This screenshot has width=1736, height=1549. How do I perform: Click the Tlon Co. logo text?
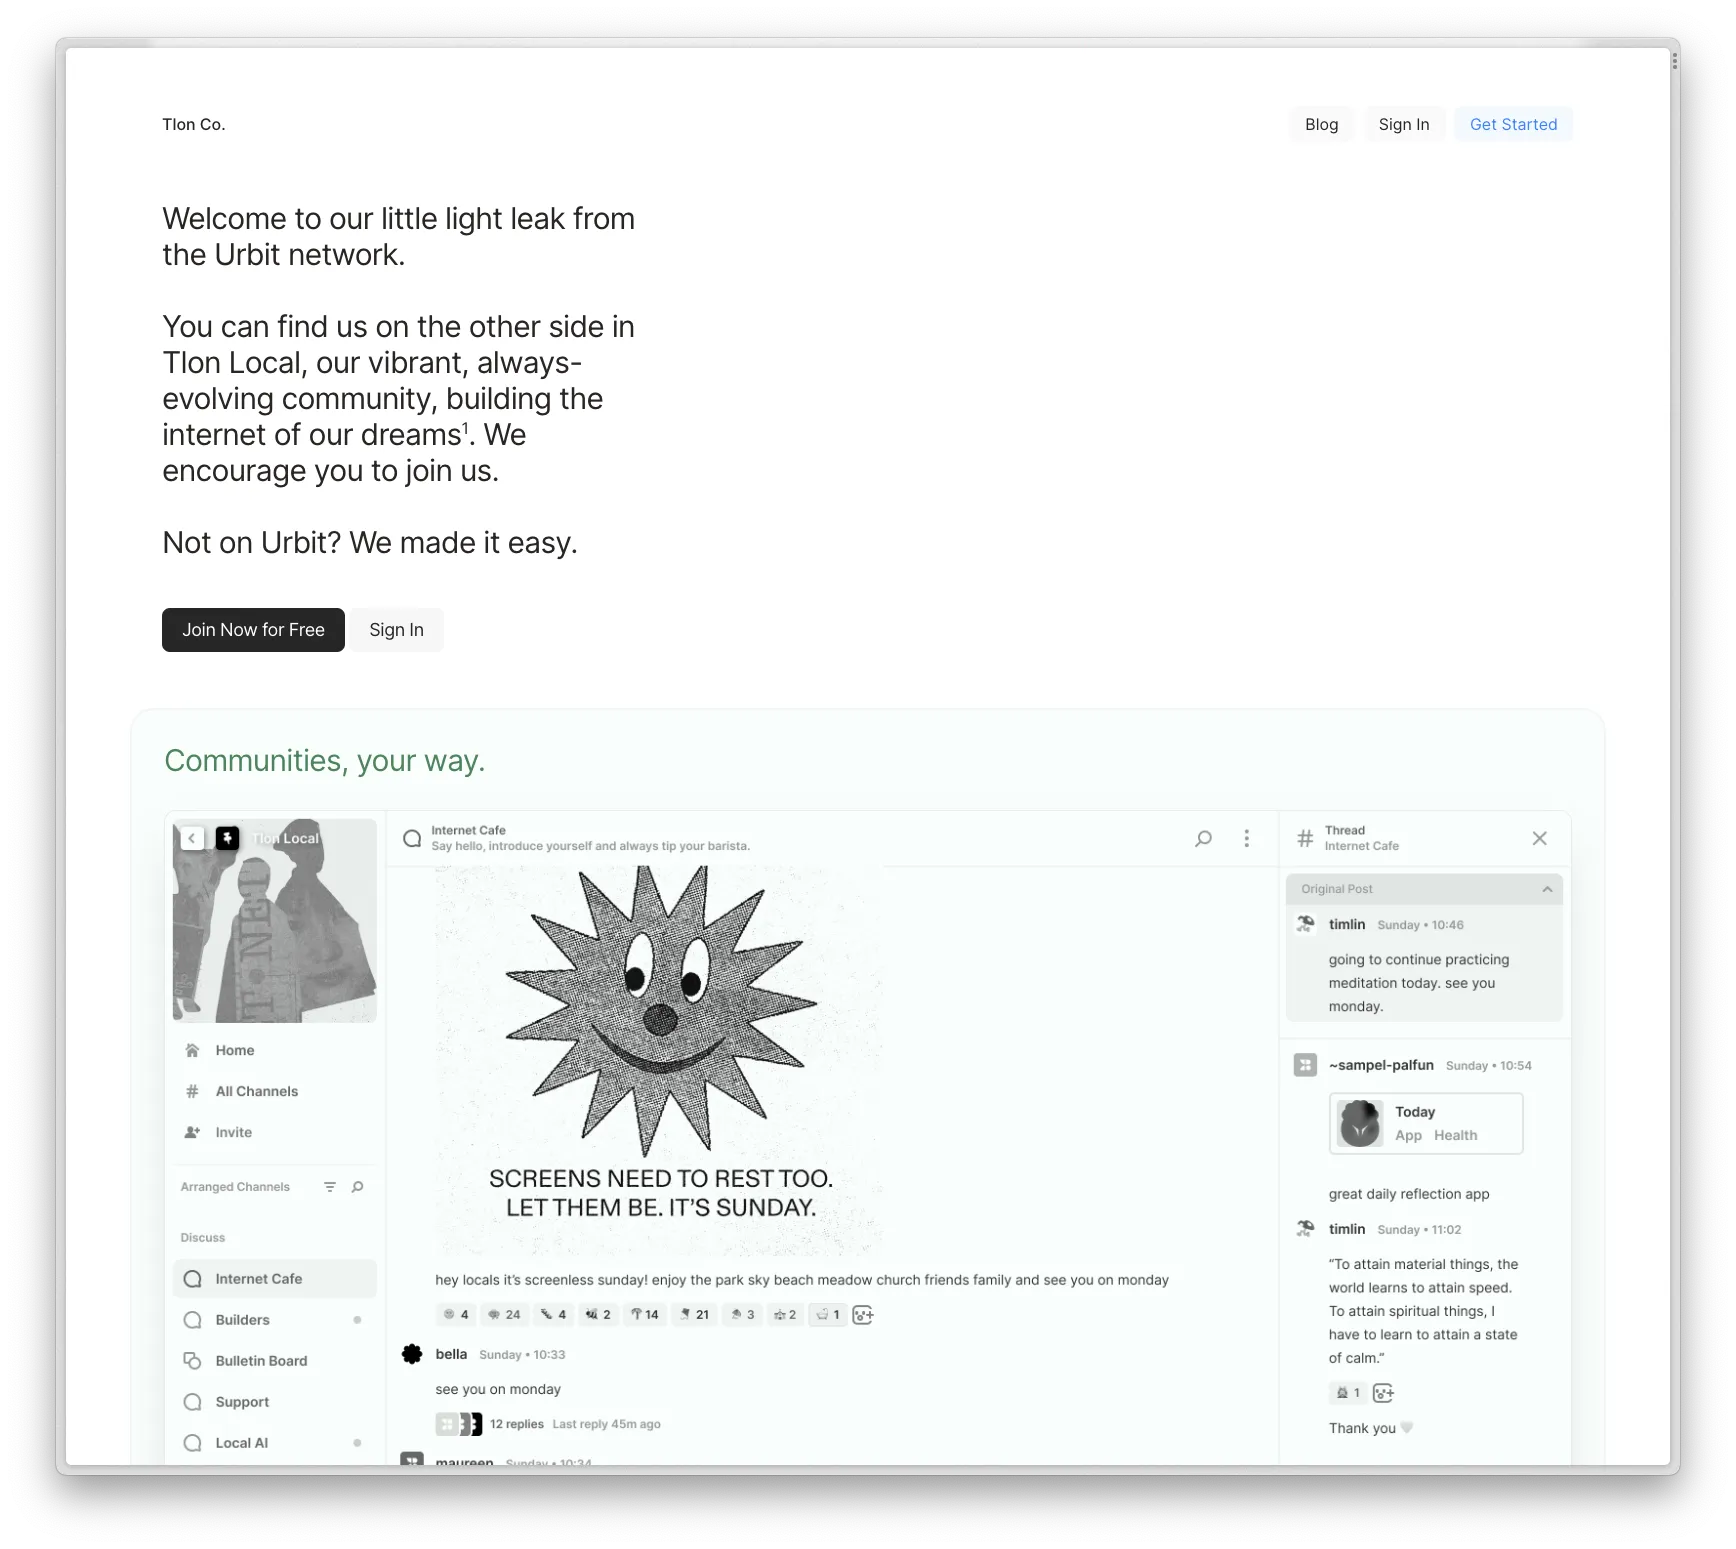pyautogui.click(x=194, y=124)
